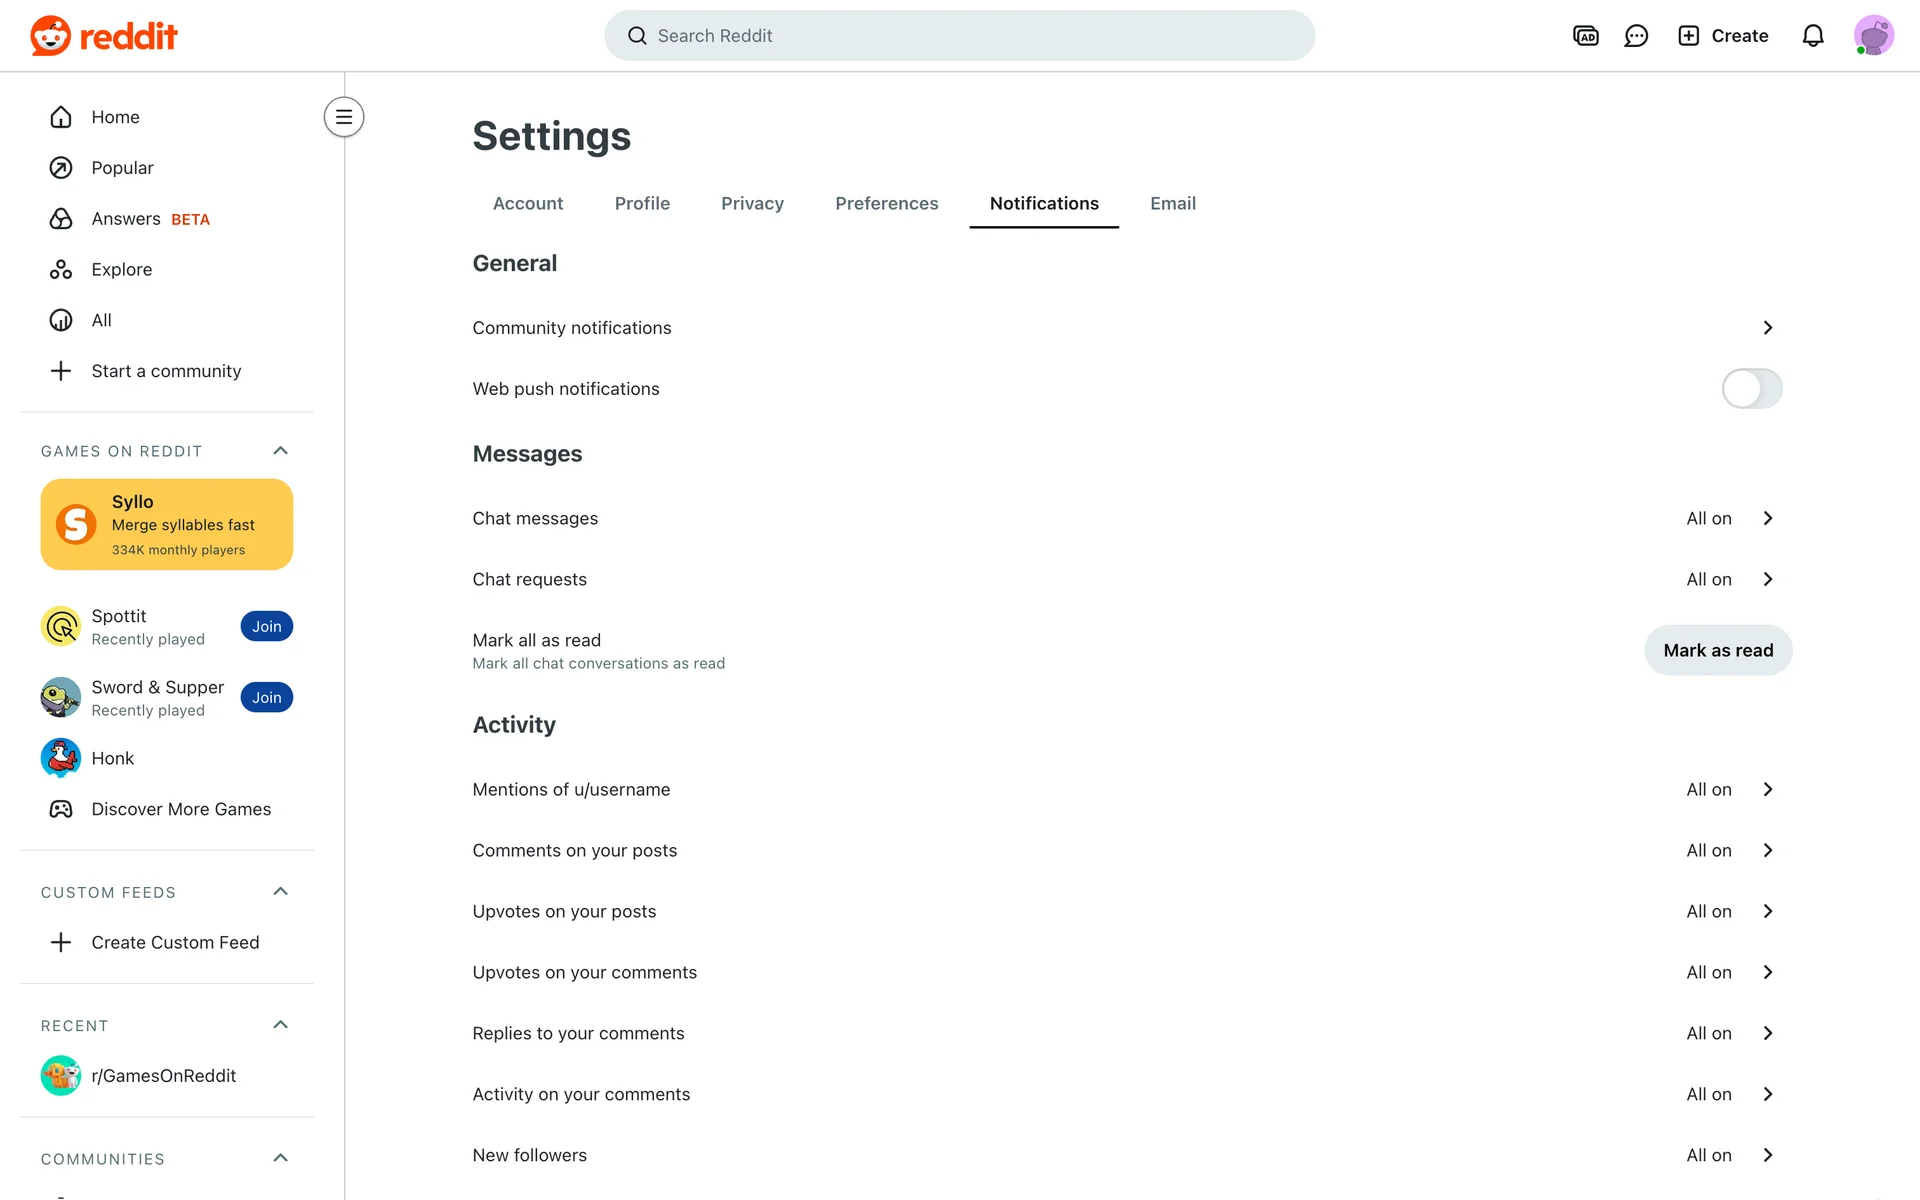Join the Spottit game
1920x1200 pixels.
pos(266,627)
